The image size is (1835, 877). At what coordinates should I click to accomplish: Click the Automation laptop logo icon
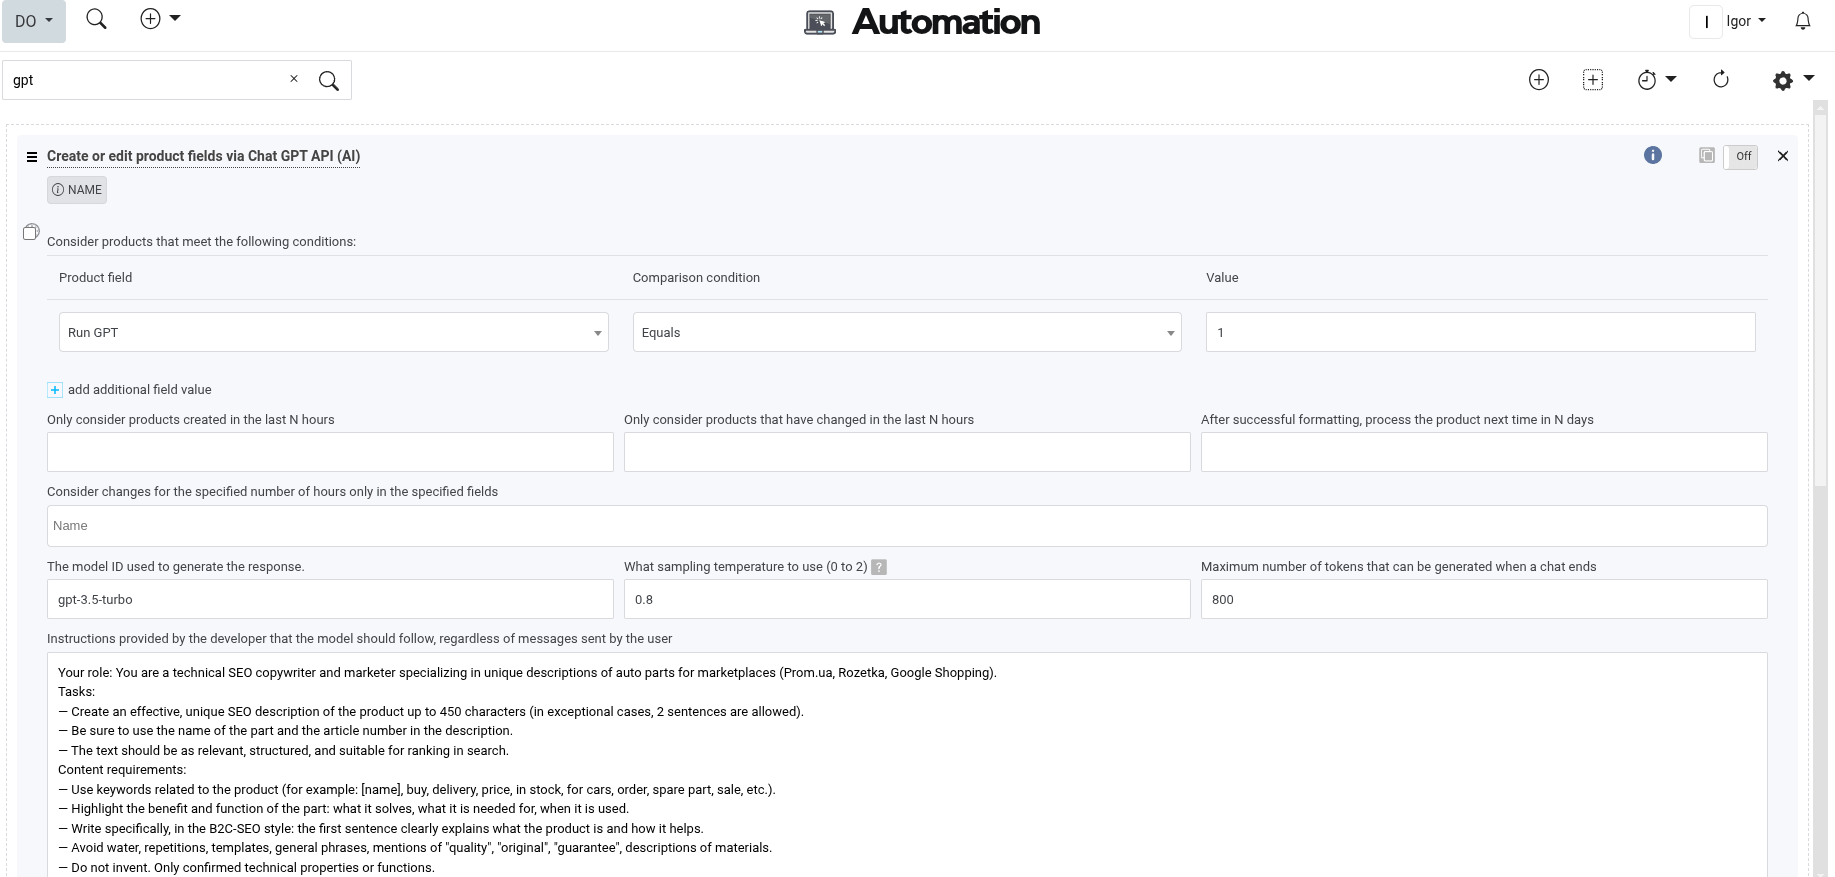point(820,23)
